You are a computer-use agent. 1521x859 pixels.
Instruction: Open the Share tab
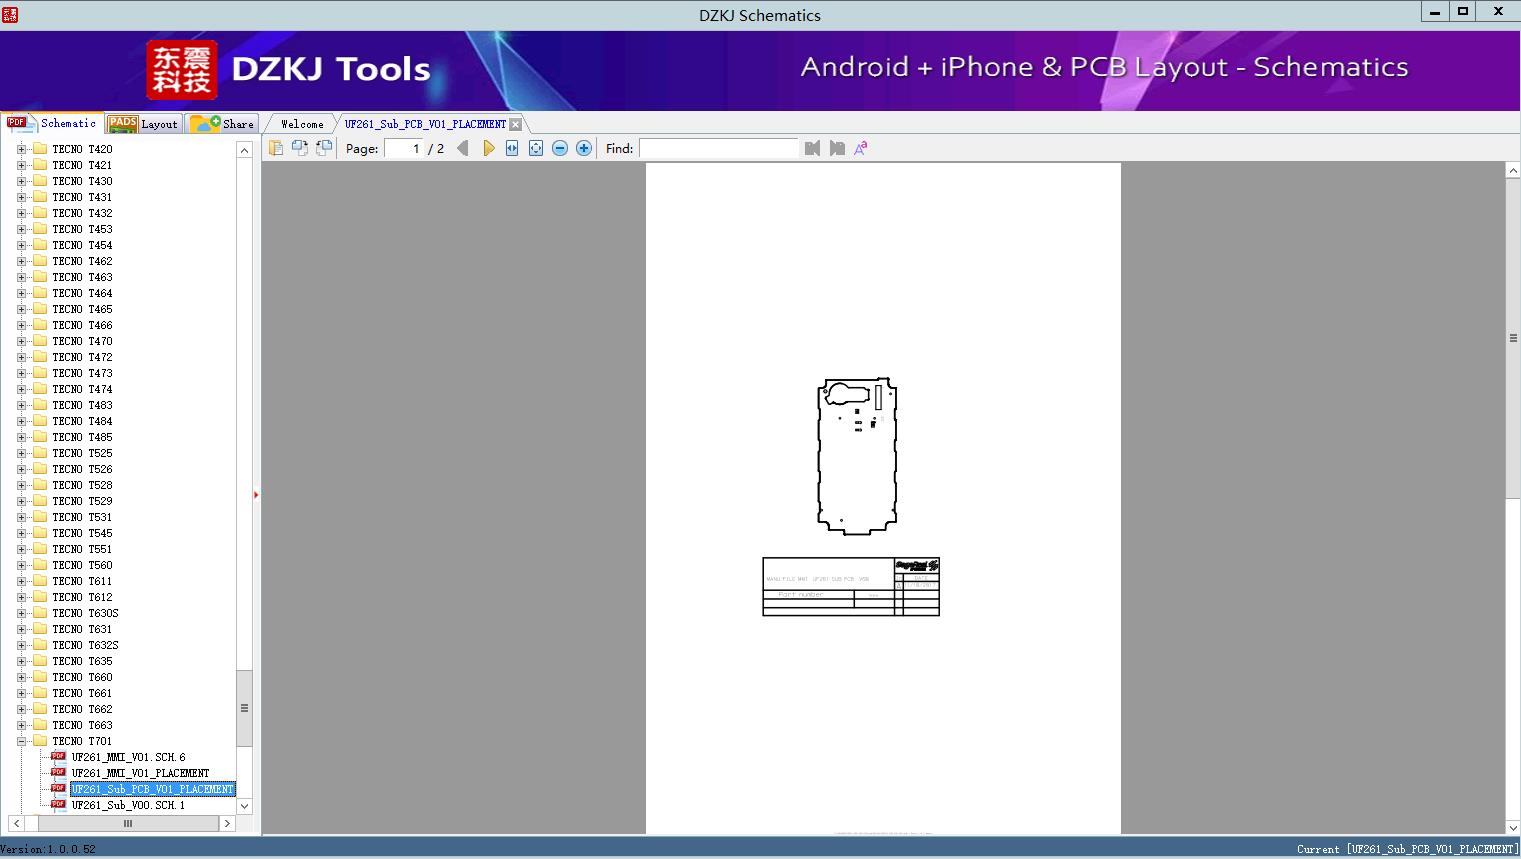click(223, 124)
